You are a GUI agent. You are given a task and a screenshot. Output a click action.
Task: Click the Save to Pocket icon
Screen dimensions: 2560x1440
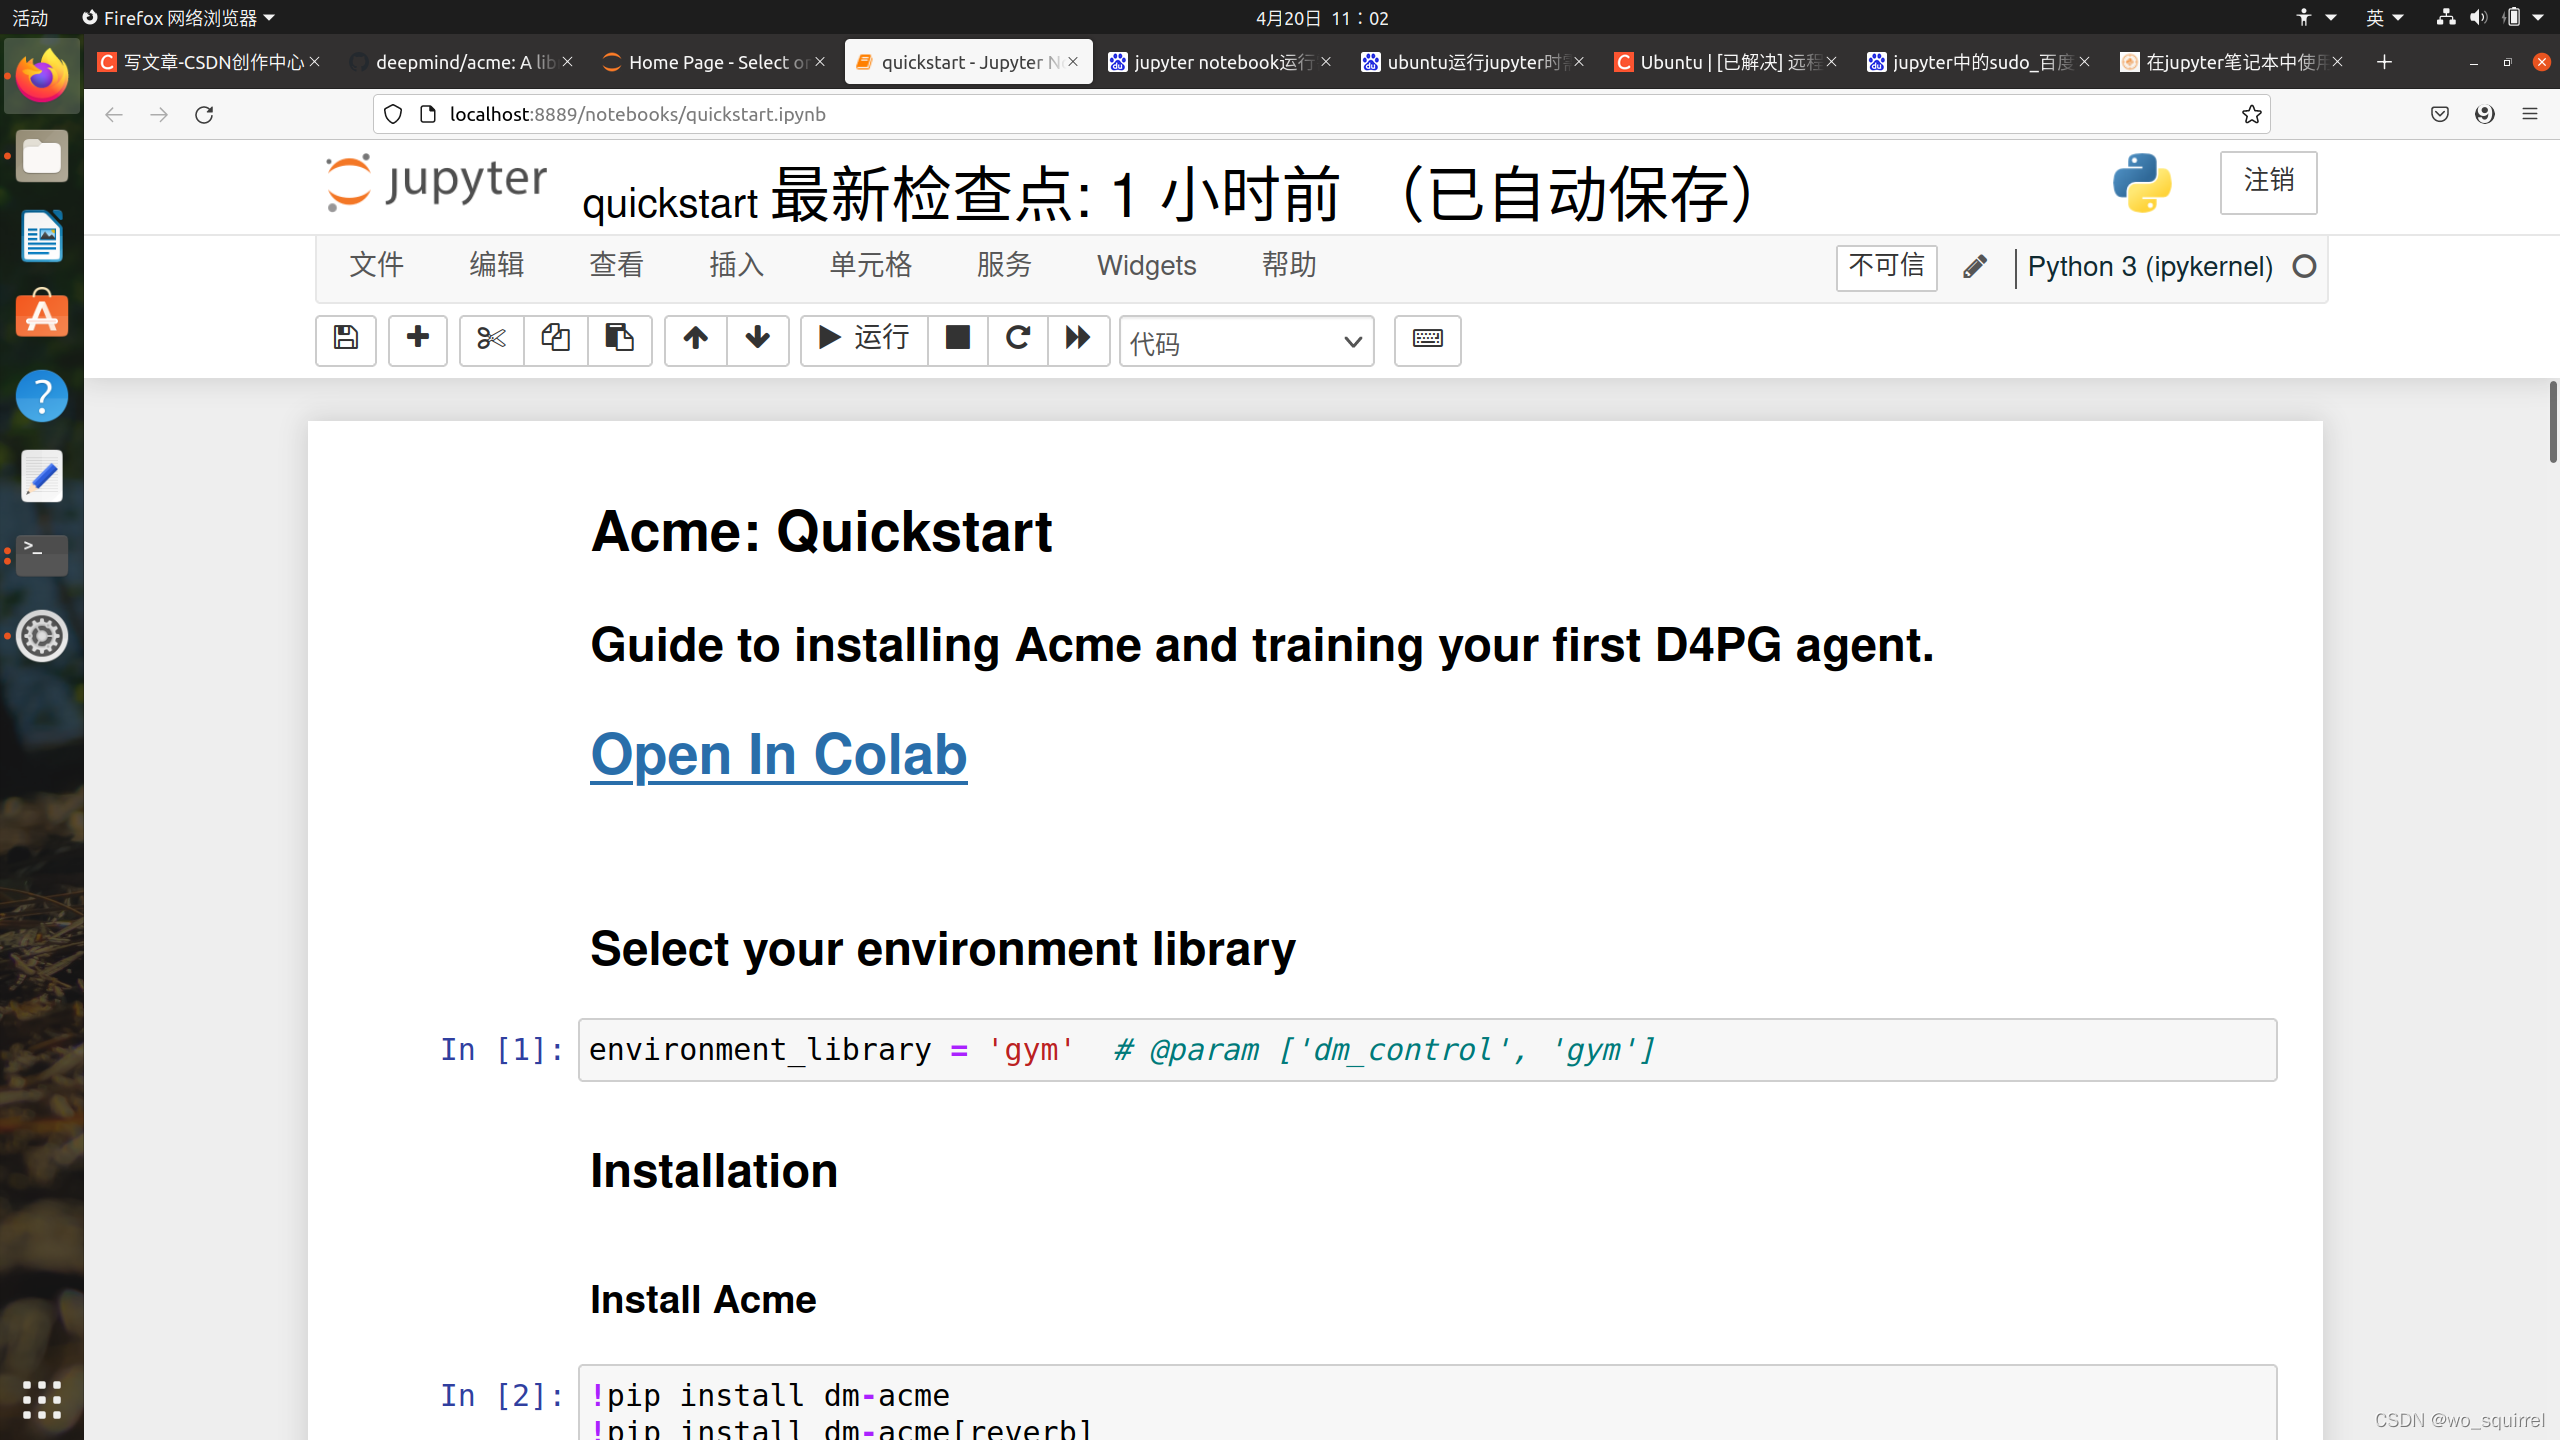point(2440,114)
